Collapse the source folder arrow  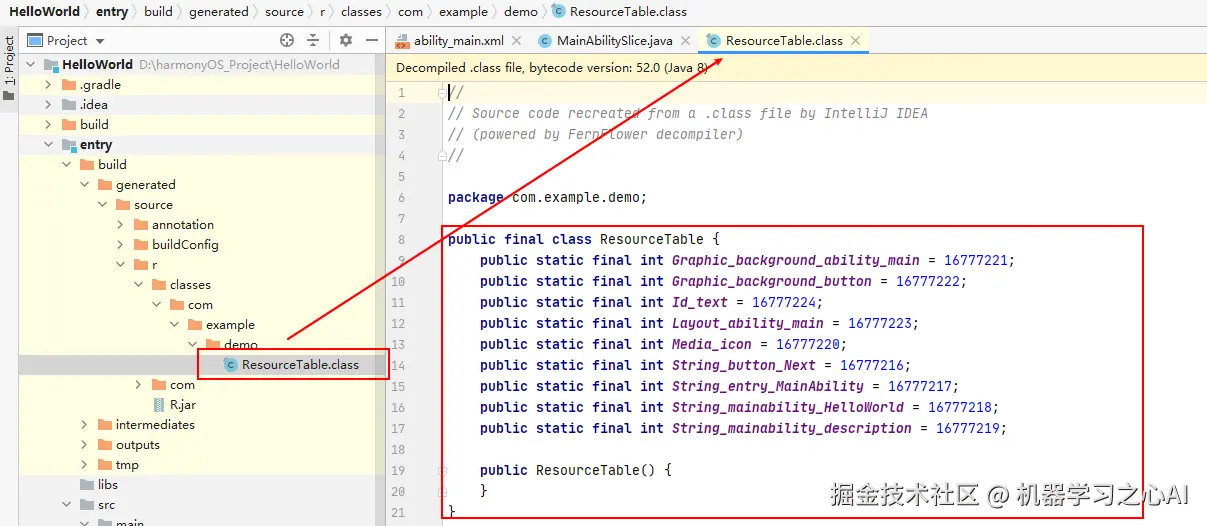(102, 205)
